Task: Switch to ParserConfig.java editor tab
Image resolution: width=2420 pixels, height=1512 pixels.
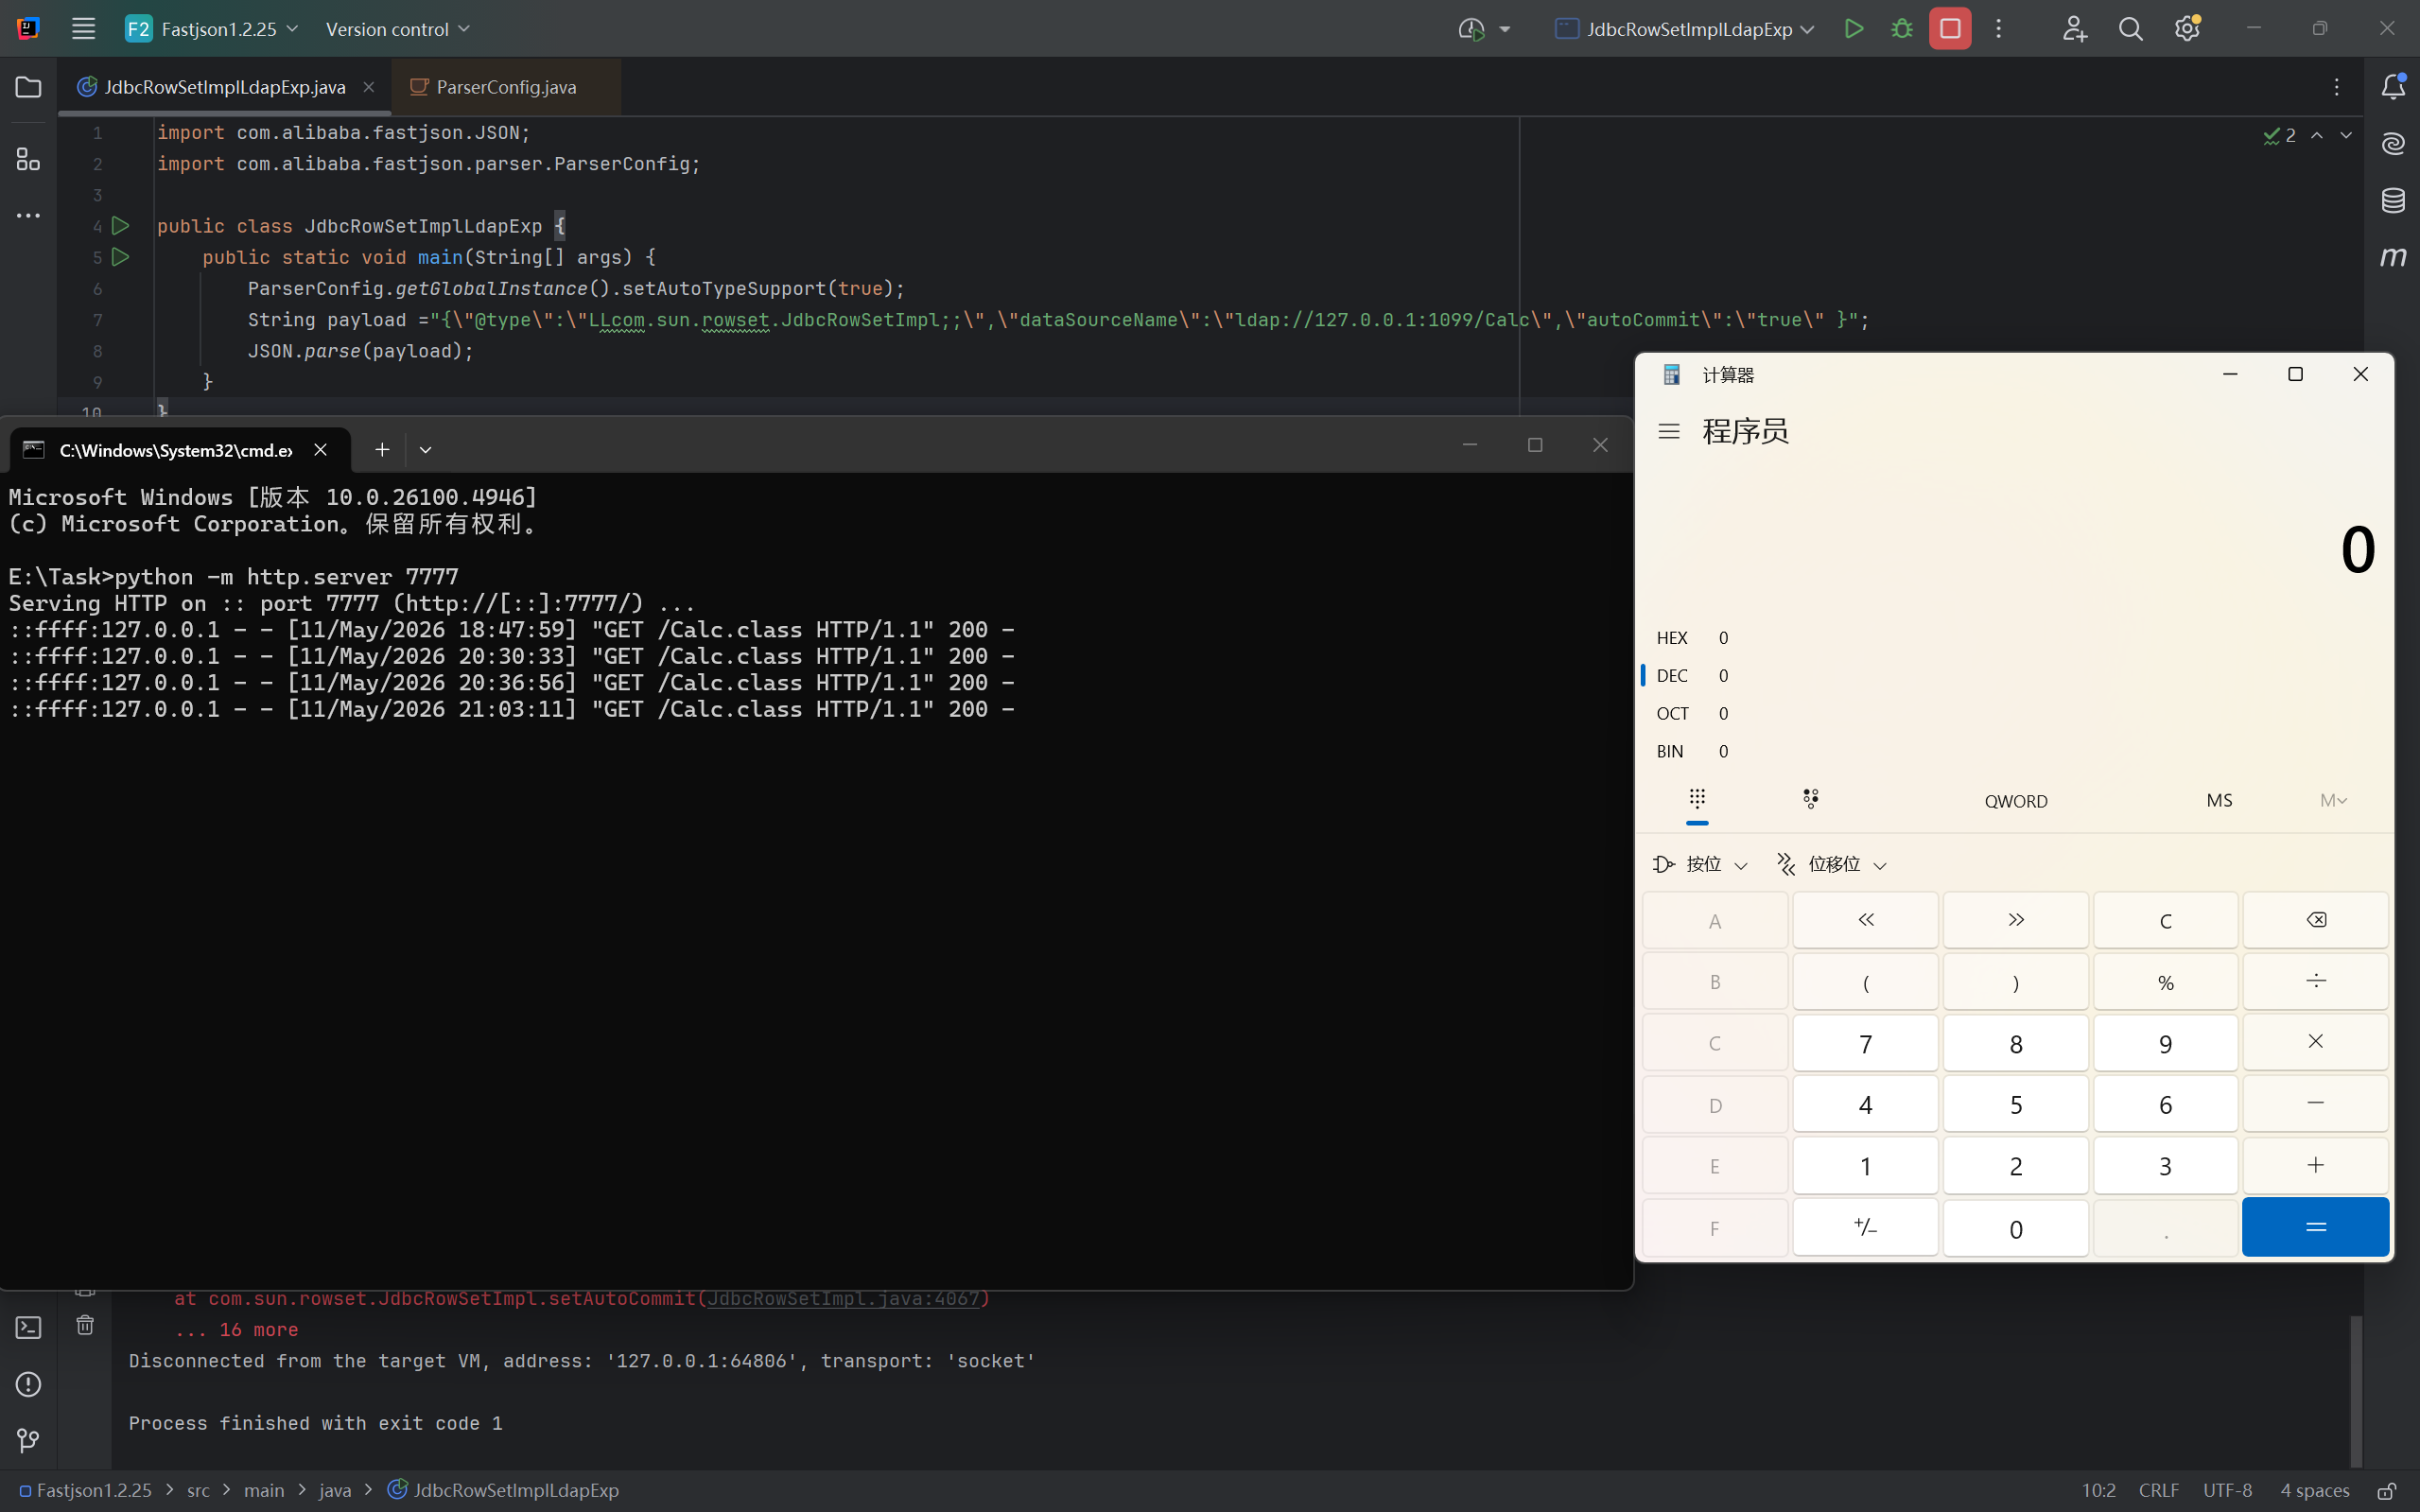Action: 506,87
